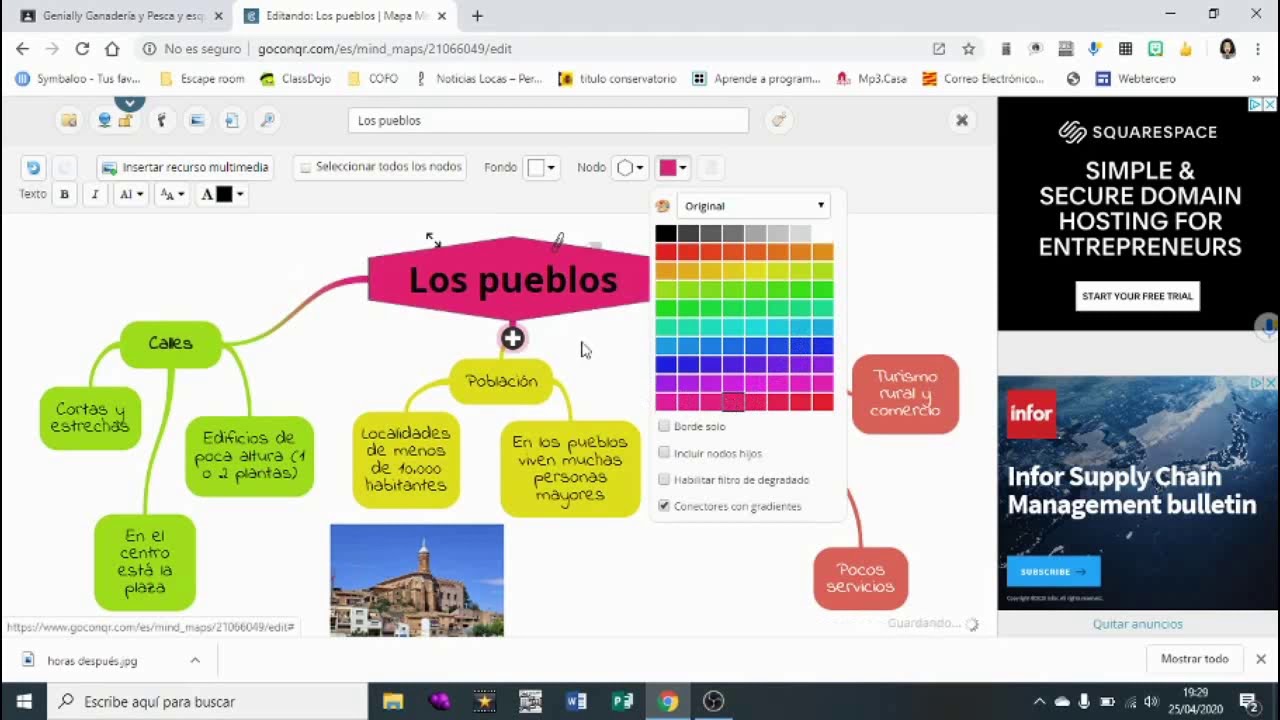Open the node color dropdown (pink swatch)
Viewport: 1280px width, 720px height.
(x=672, y=167)
